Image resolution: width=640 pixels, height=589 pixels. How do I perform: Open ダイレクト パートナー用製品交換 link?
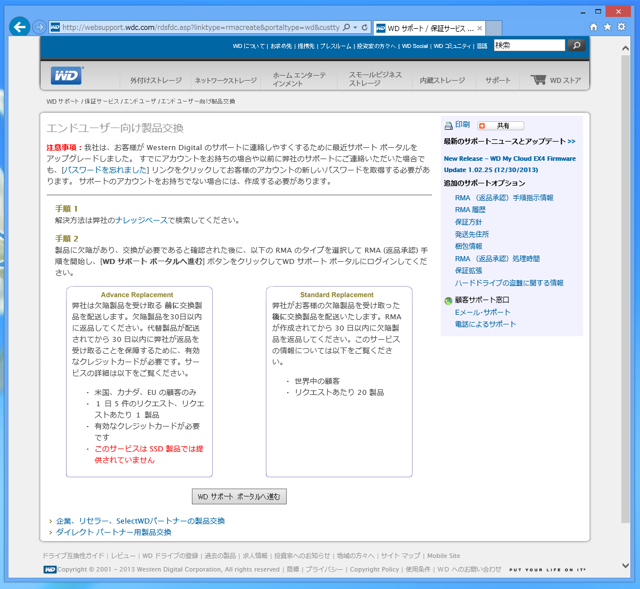(x=113, y=532)
